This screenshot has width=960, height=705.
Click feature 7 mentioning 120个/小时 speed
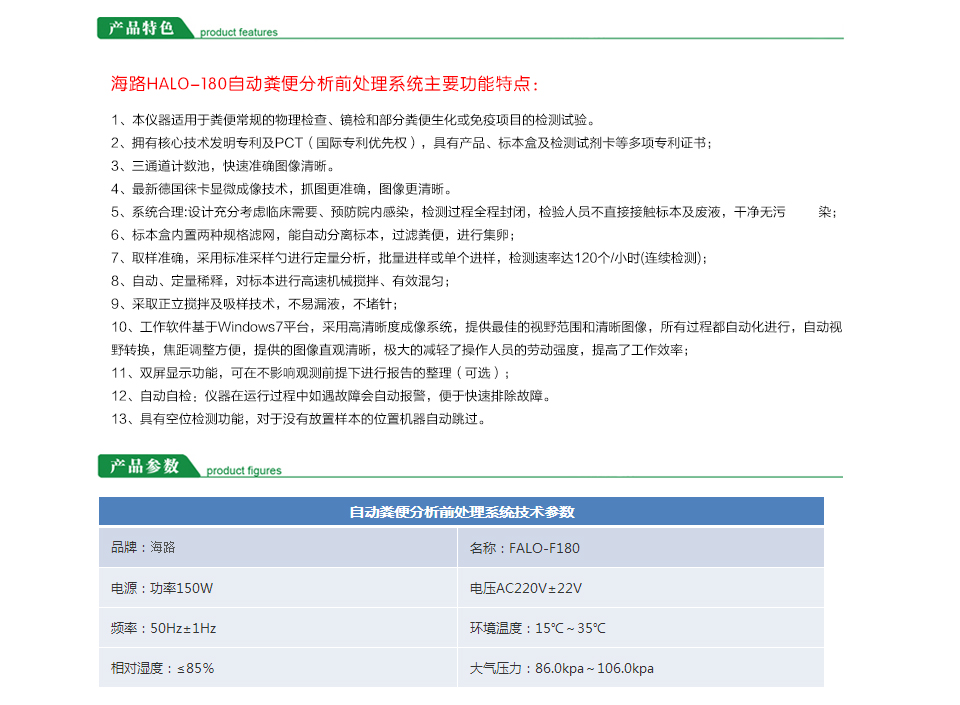coord(409,258)
